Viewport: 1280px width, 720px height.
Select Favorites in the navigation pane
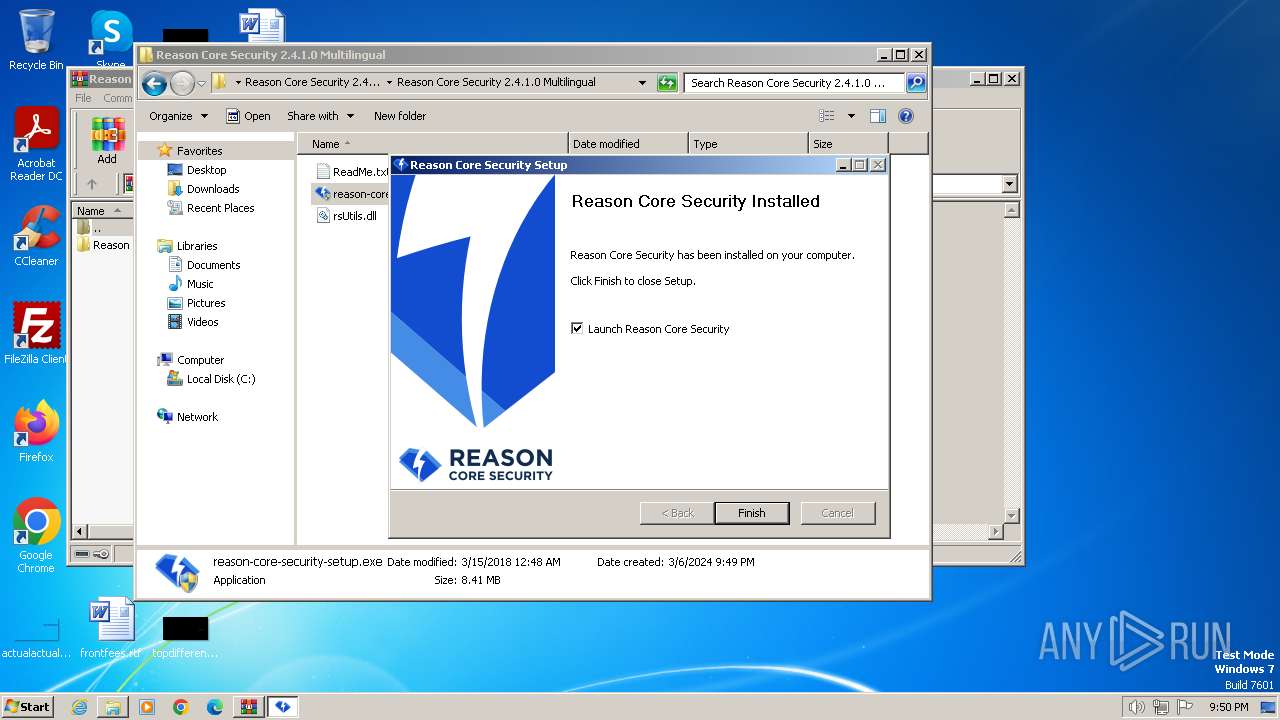pyautogui.click(x=199, y=151)
